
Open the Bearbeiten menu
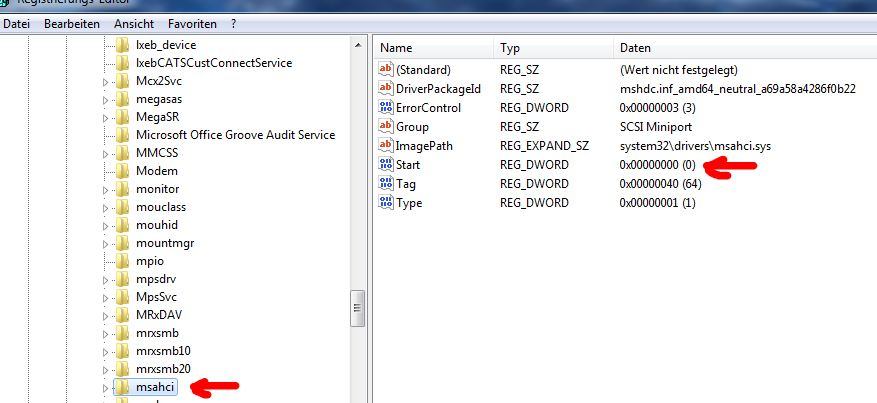coord(71,22)
